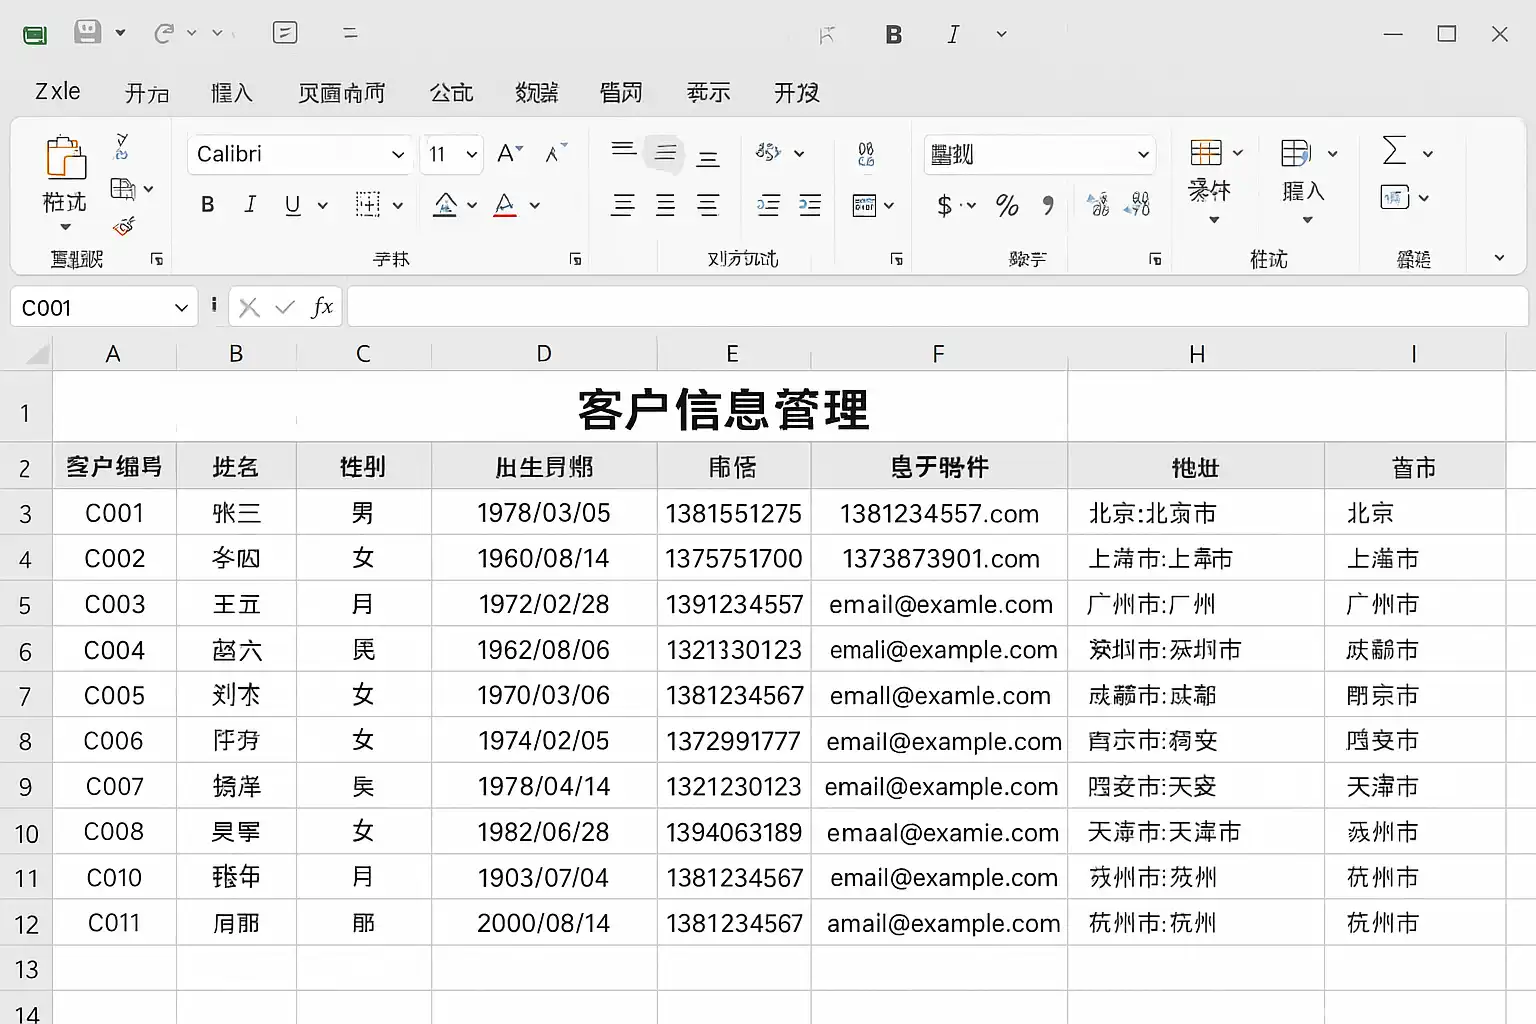The width and height of the screenshot is (1536, 1024).
Task: Toggle bold formatting in the font group
Action: 208,205
